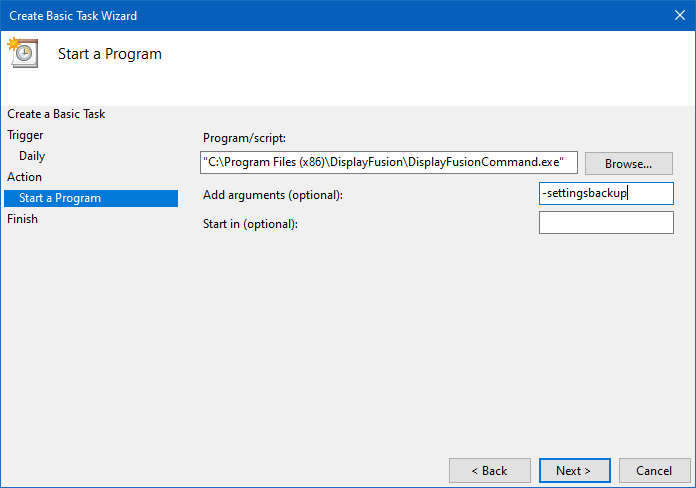This screenshot has height=488, width=696.
Task: Select the Finish step
Action: pos(23,219)
